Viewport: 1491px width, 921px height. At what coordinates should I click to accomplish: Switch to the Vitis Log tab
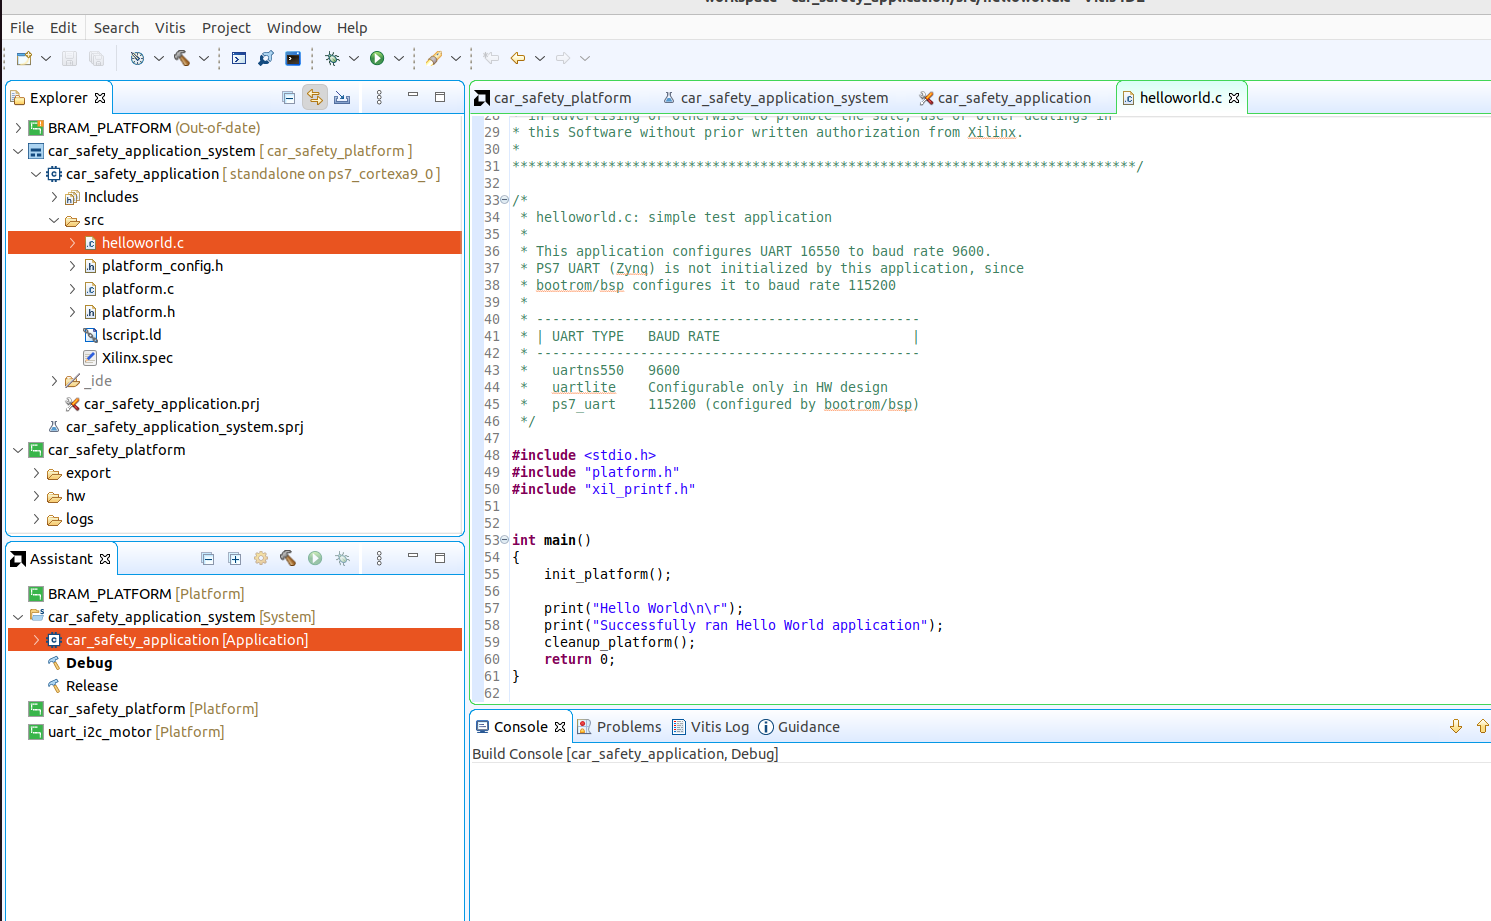(x=710, y=727)
